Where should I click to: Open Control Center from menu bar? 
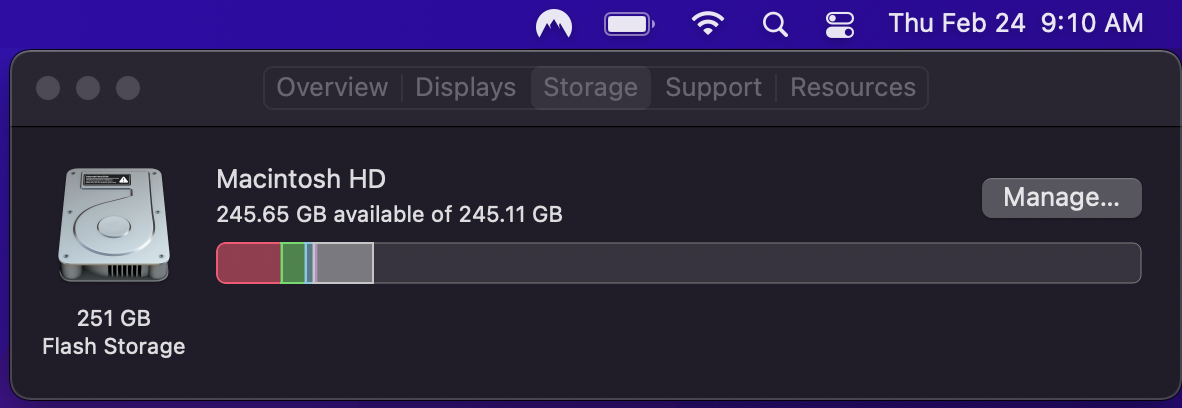click(x=840, y=24)
